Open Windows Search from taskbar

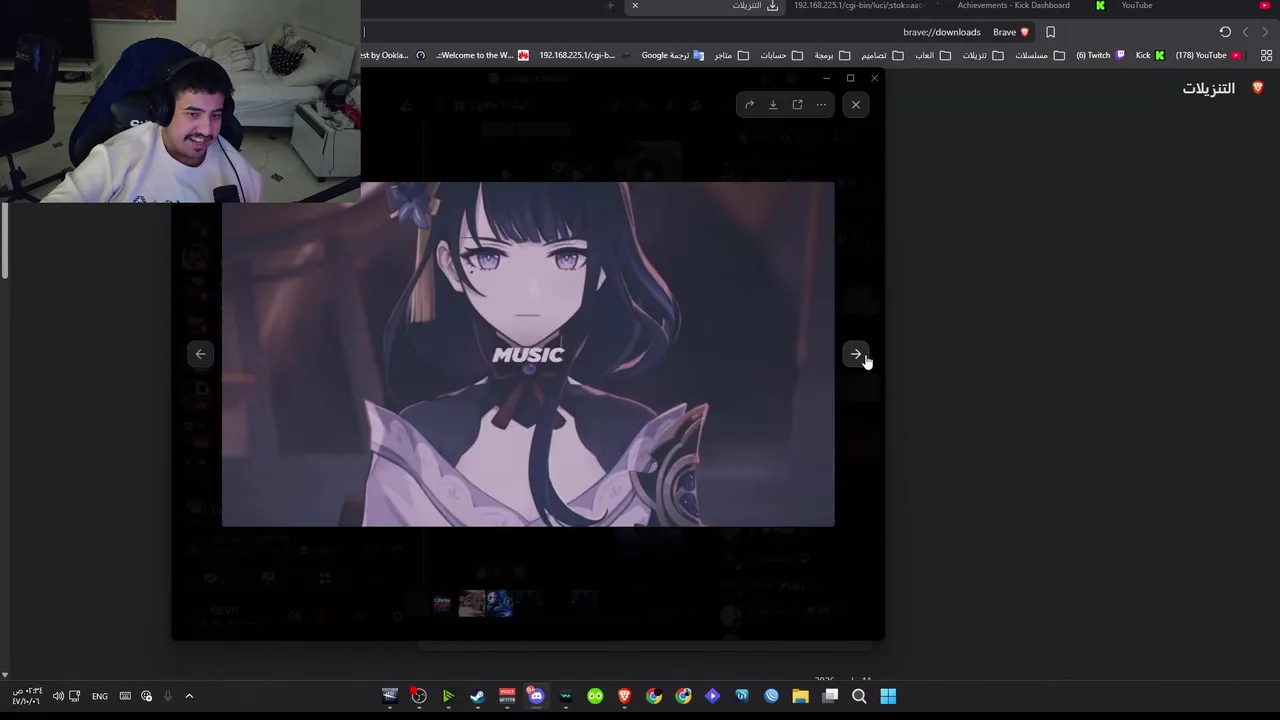(859, 696)
